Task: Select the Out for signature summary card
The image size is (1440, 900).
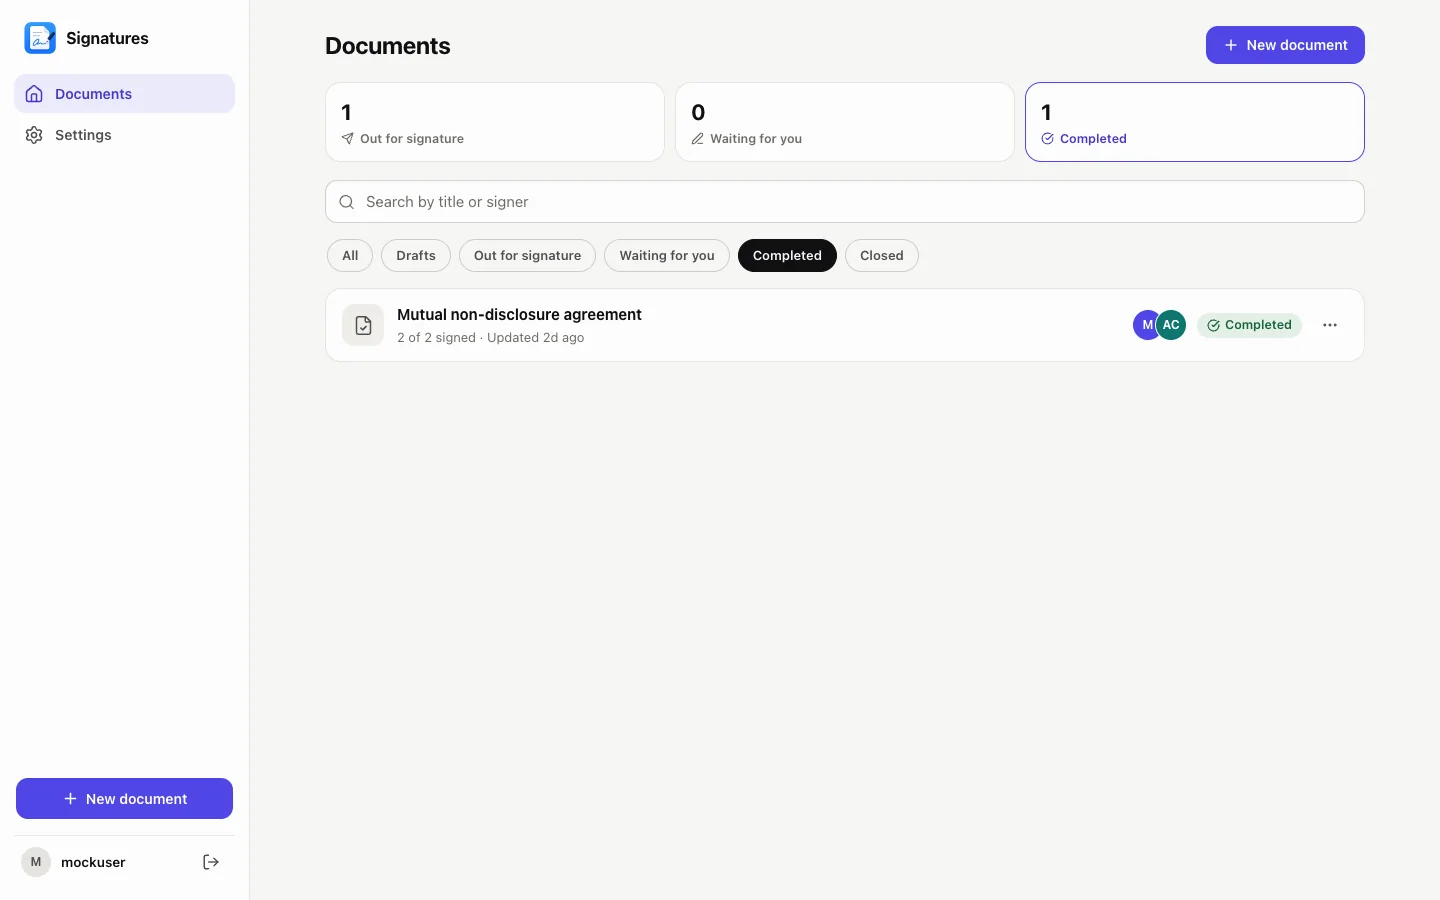Action: [495, 122]
